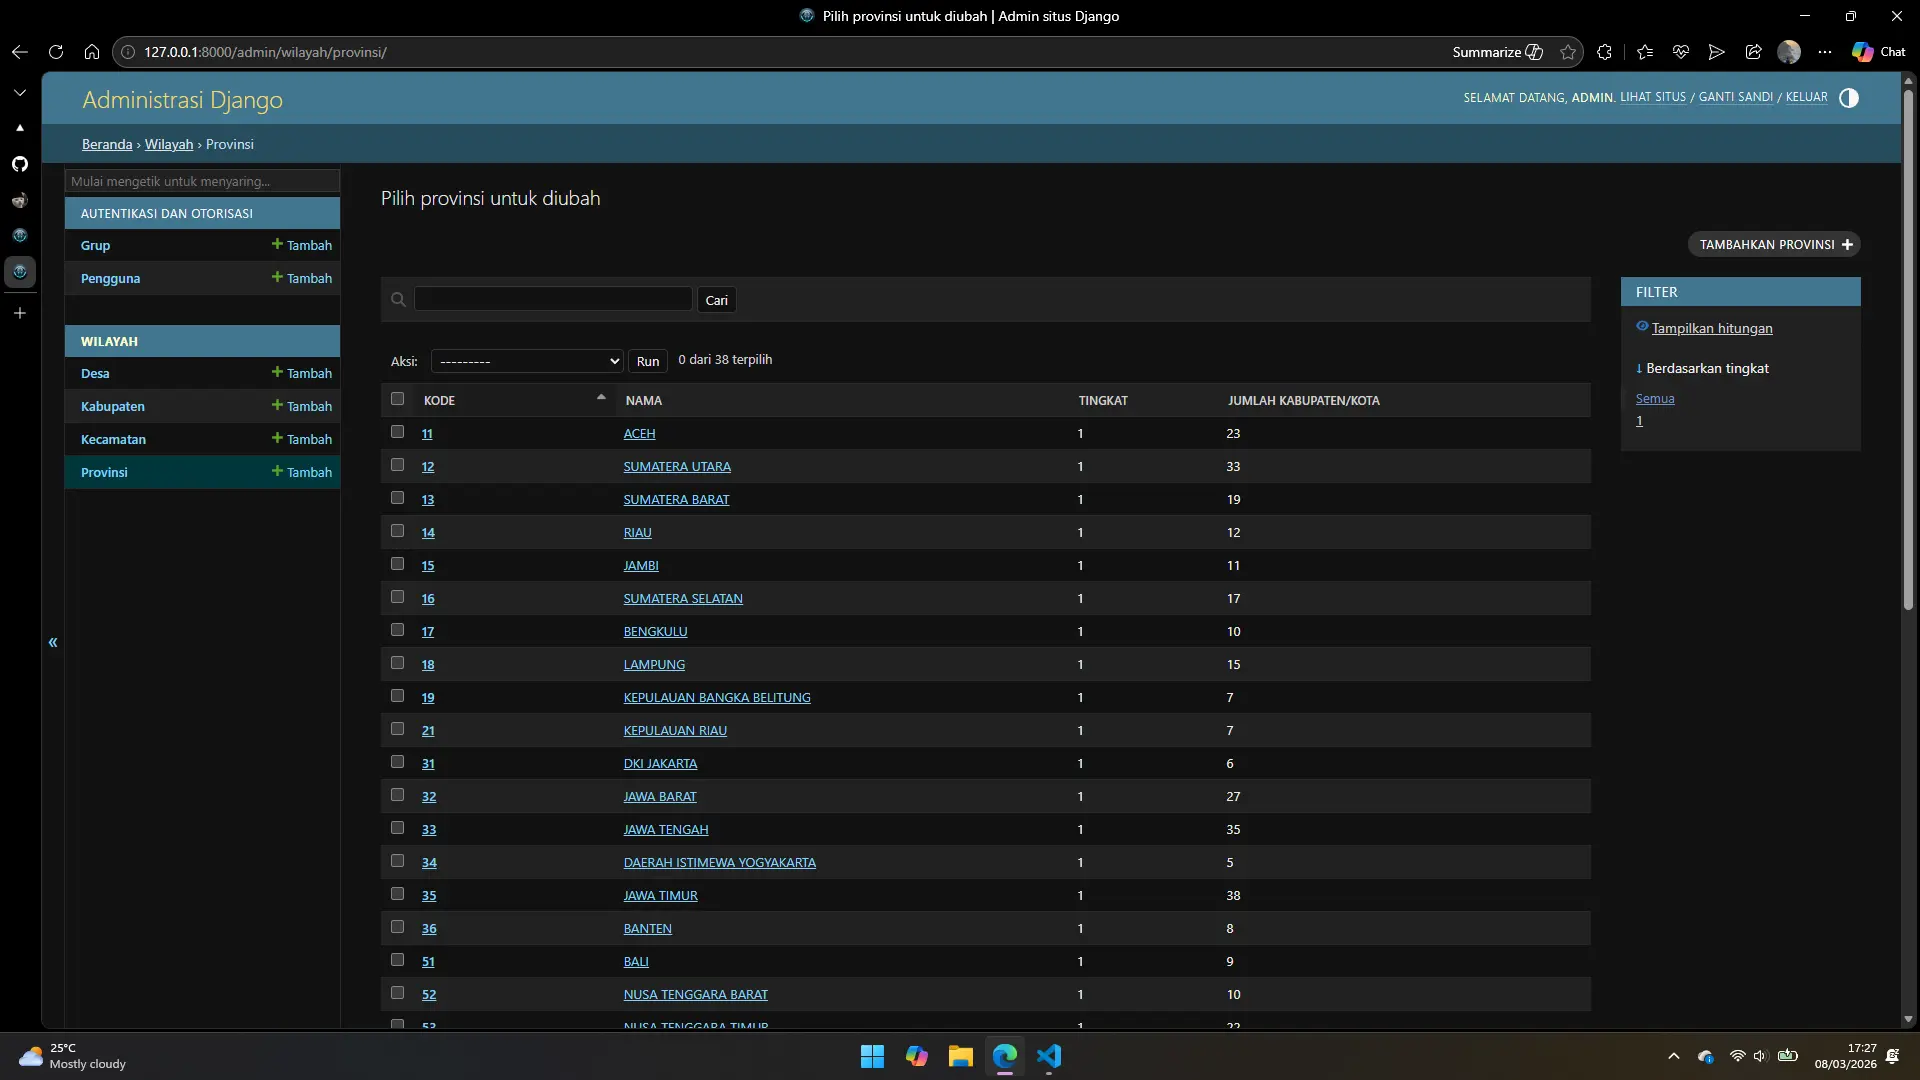Click the KELUAR logout link
The width and height of the screenshot is (1920, 1080).
[1806, 97]
